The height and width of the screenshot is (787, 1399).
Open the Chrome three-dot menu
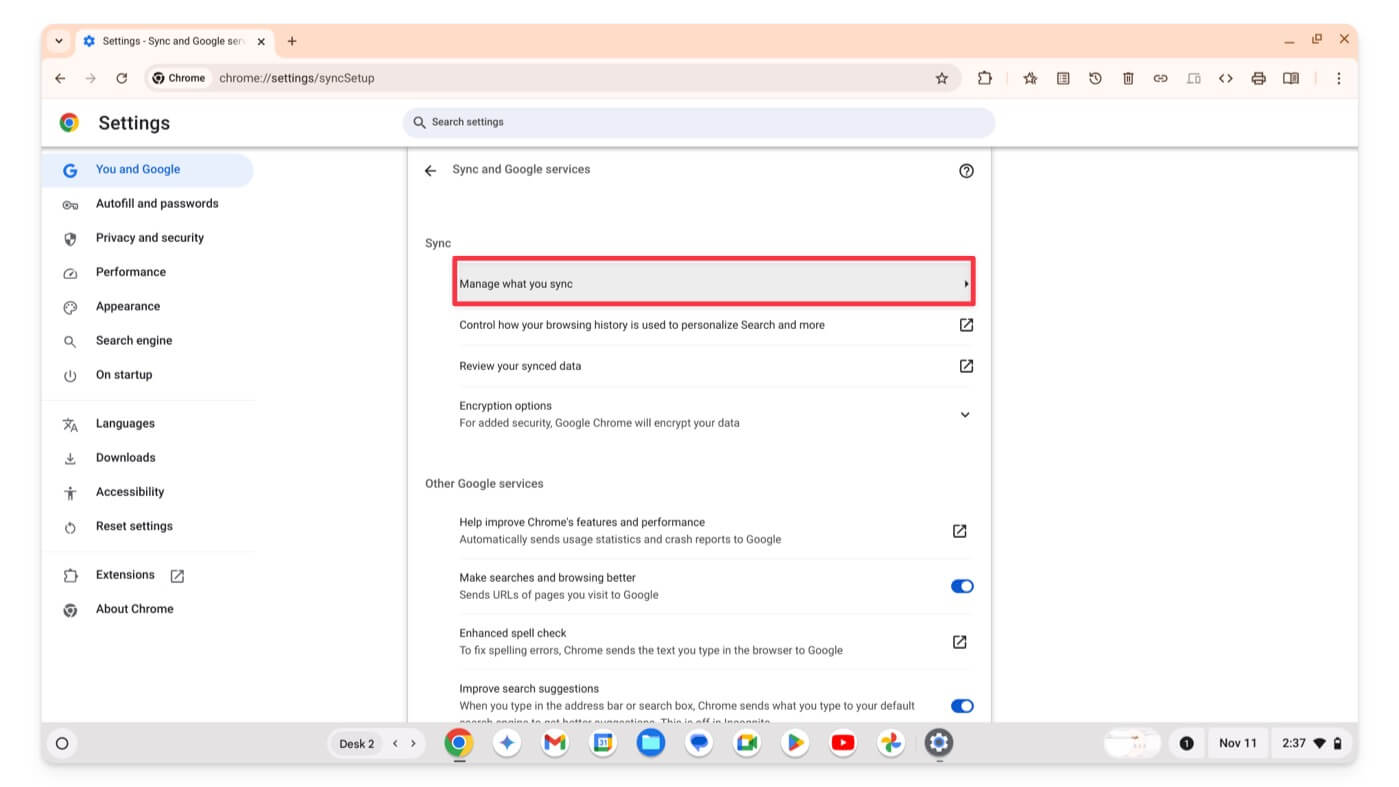1338,78
